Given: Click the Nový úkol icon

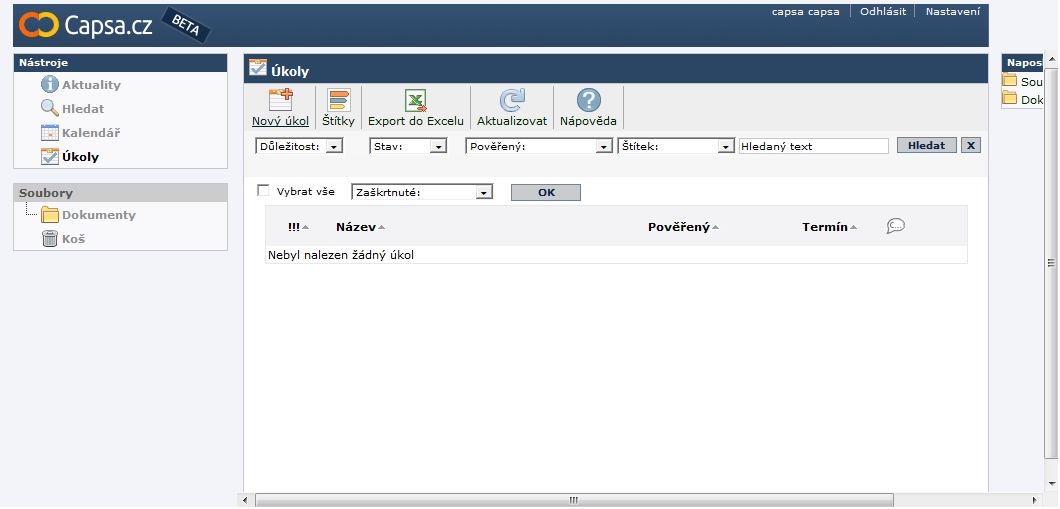Looking at the screenshot, I should click(x=280, y=101).
